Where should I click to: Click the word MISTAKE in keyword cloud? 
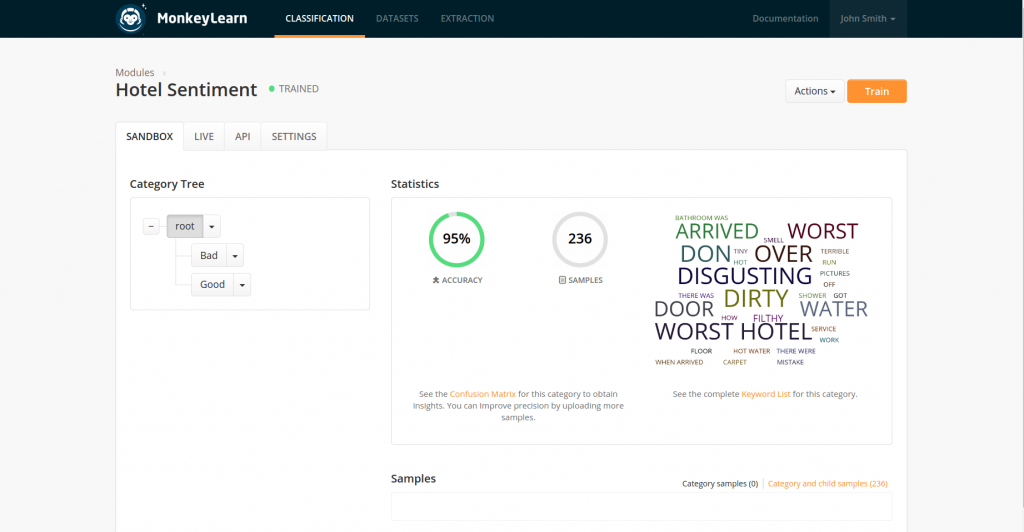[790, 362]
